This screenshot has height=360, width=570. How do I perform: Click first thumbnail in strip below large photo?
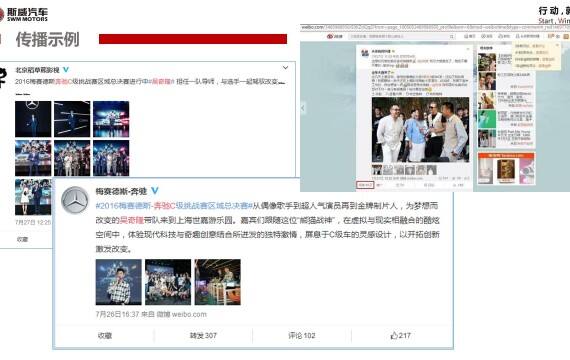(x=377, y=169)
